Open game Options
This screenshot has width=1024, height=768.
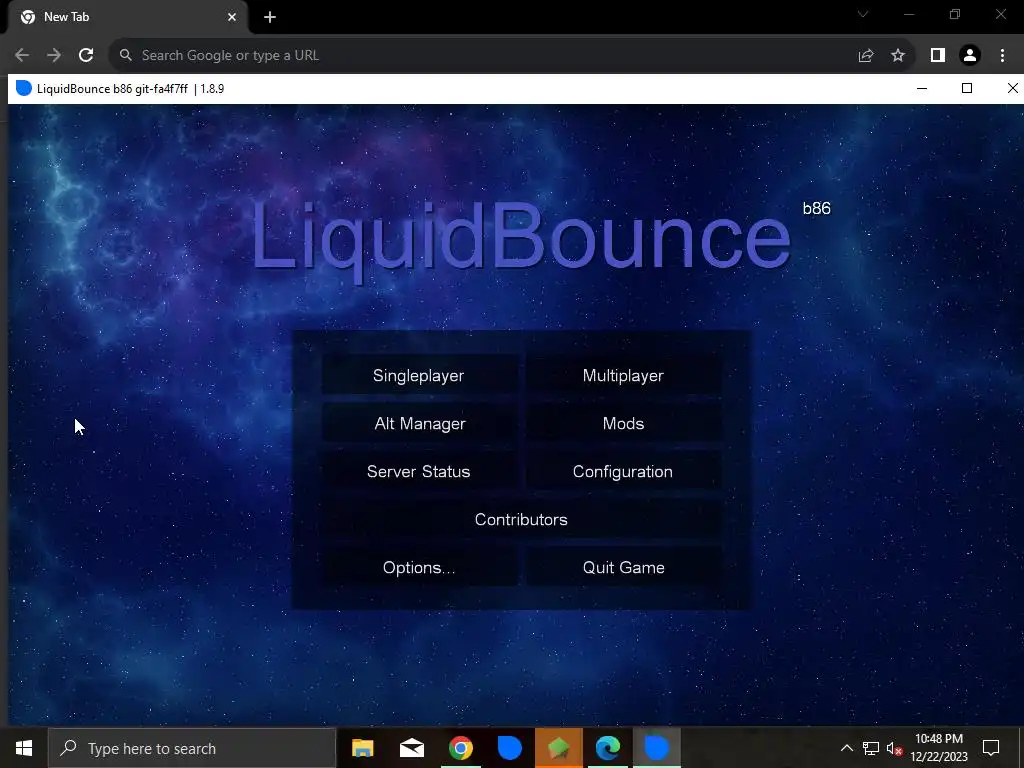coord(419,568)
